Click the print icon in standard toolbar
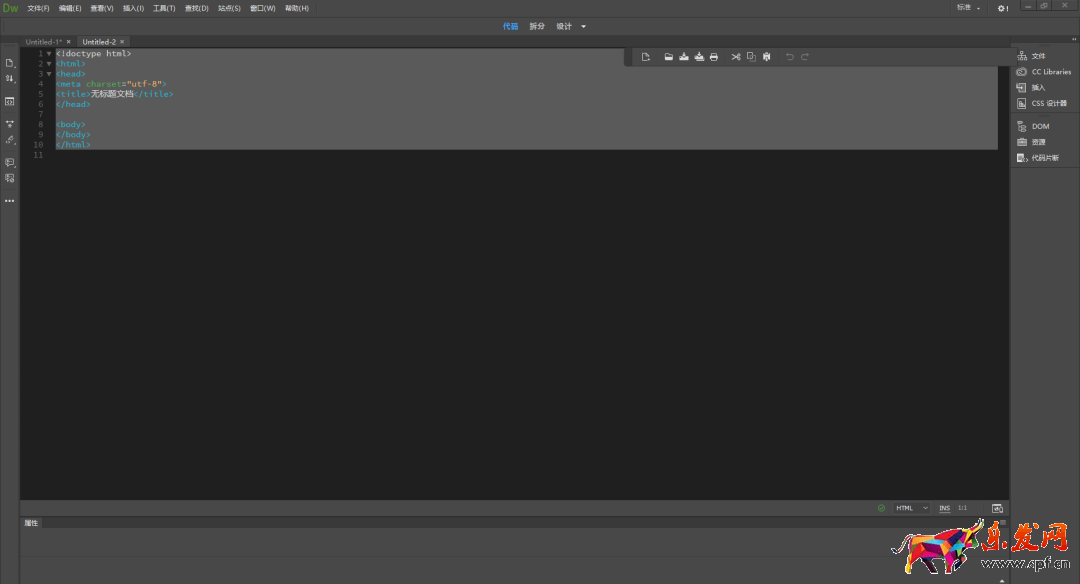This screenshot has height=584, width=1080. click(713, 57)
